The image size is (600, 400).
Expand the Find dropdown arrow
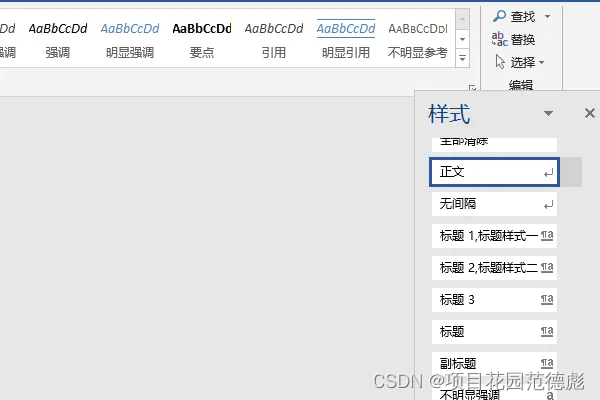[x=548, y=16]
